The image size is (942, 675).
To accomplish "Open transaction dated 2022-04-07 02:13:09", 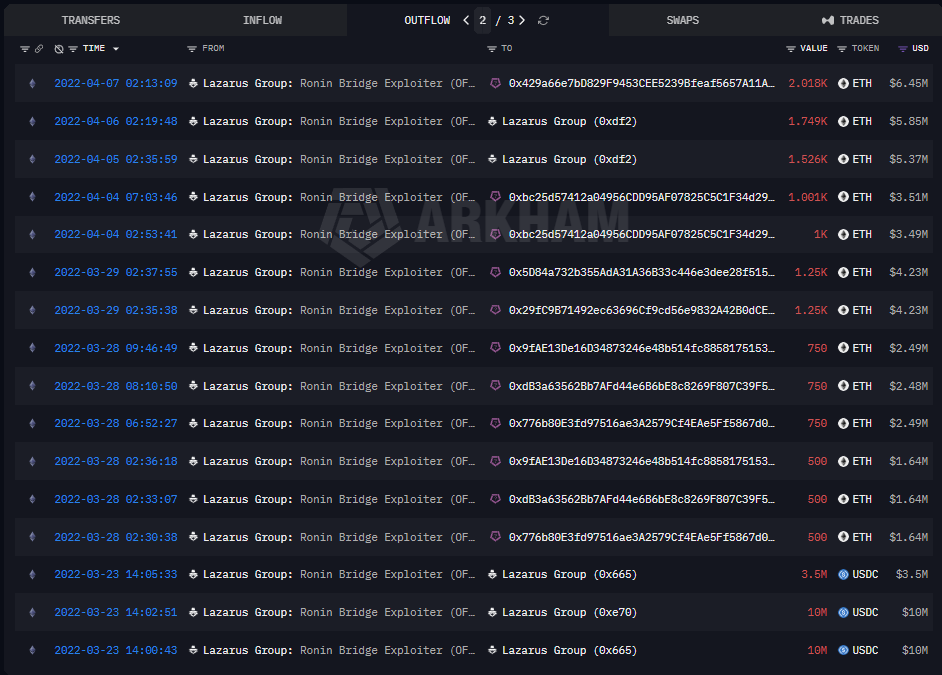I will 116,83.
